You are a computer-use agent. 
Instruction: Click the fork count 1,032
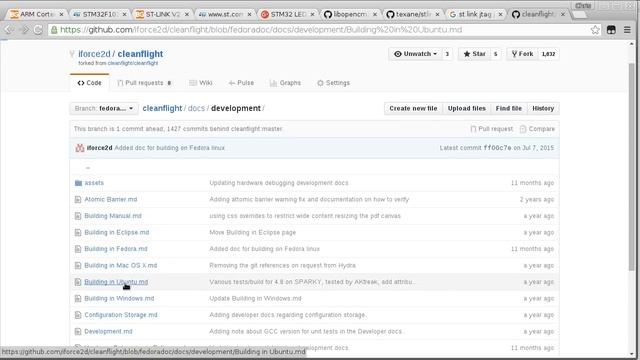tap(548, 54)
